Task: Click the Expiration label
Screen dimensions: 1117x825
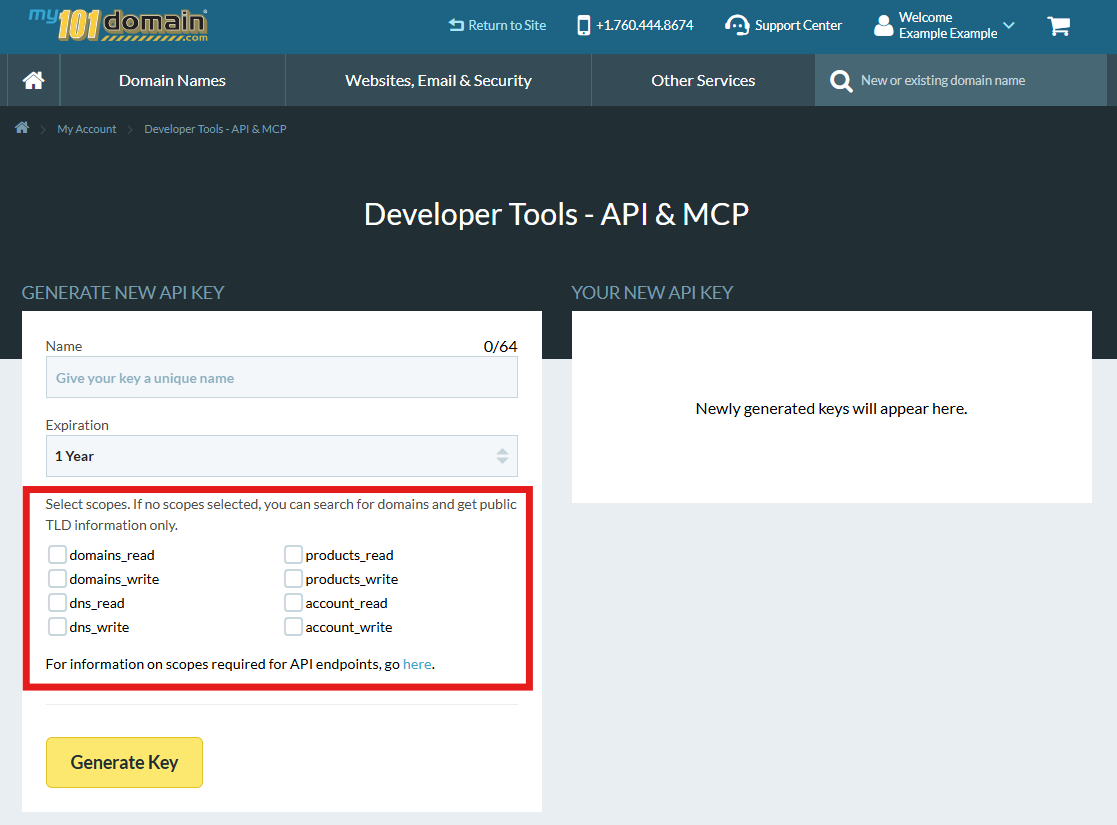Action: 77,425
